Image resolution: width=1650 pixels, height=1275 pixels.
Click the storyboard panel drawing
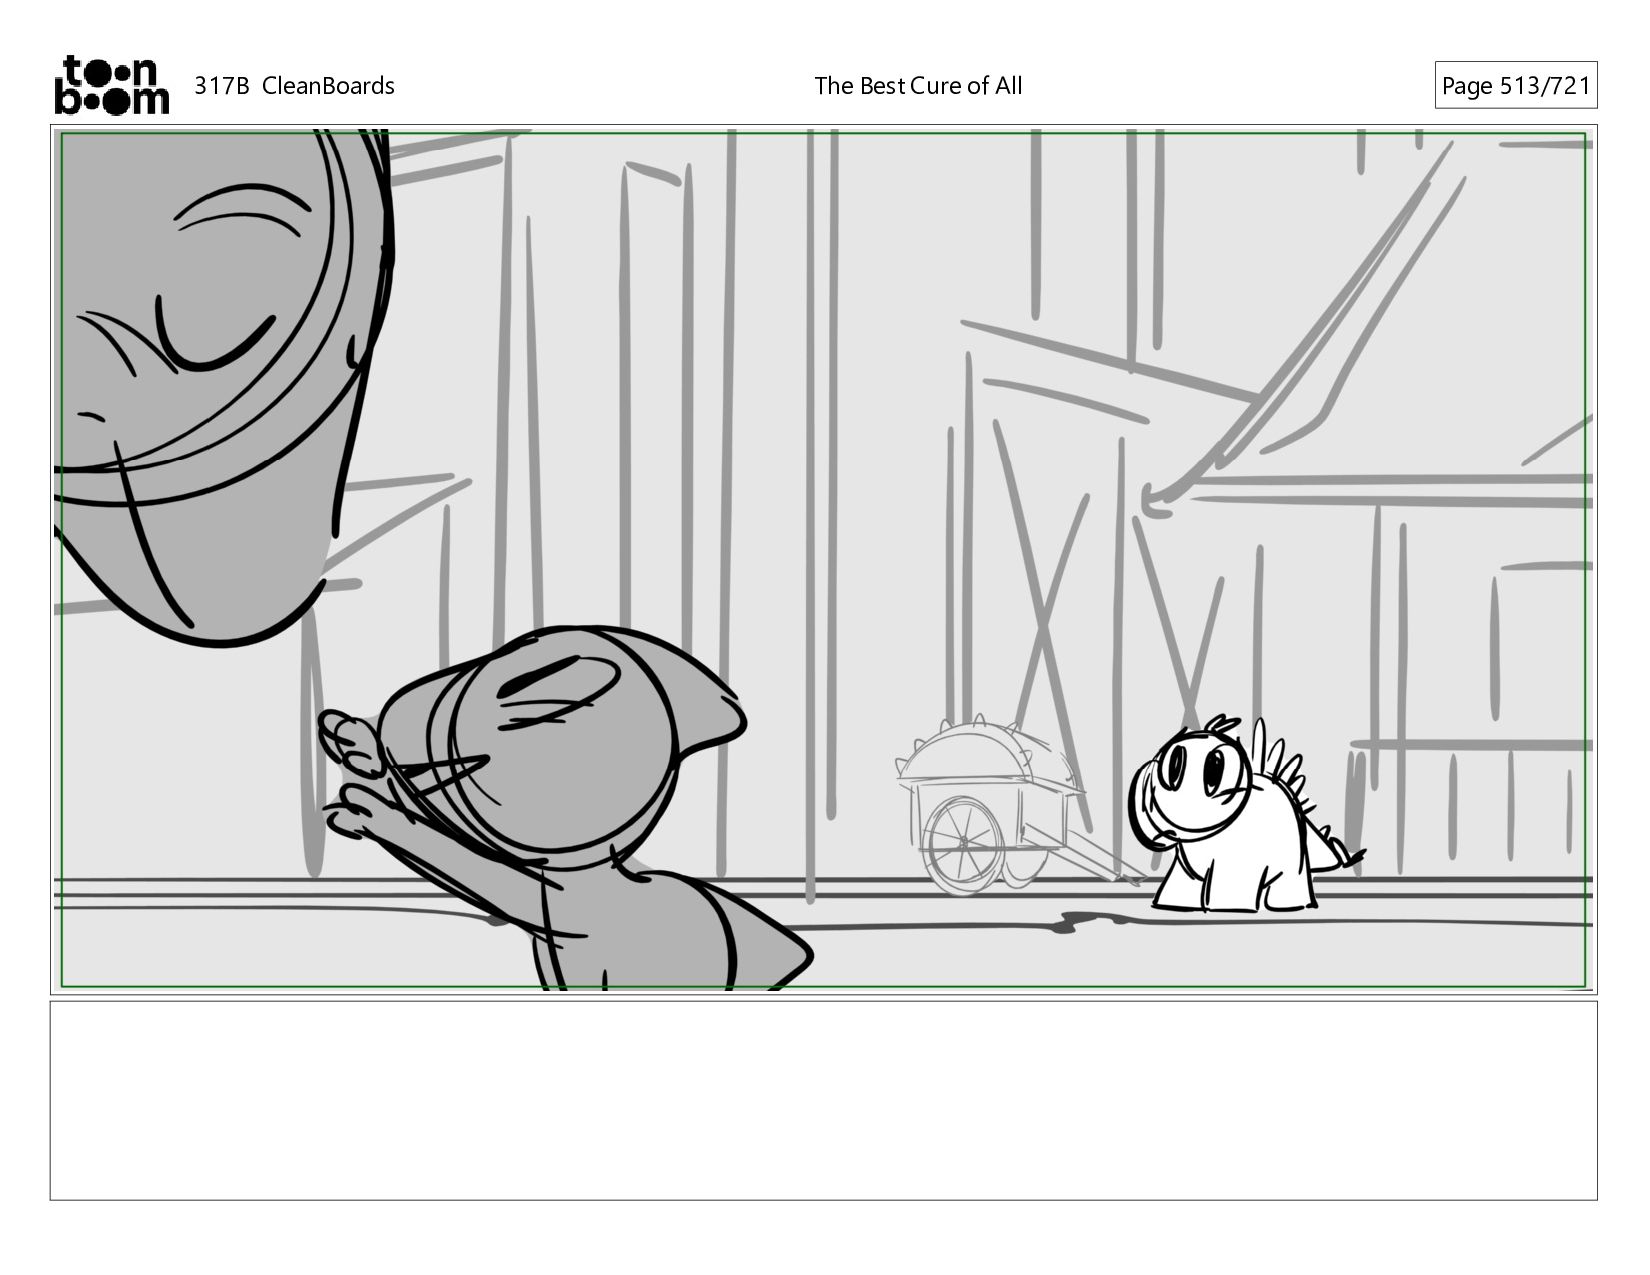[x=823, y=560]
